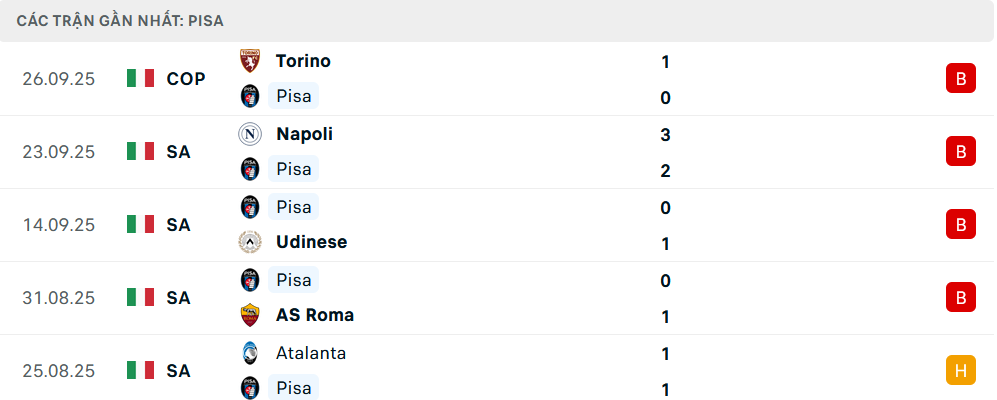The image size is (997, 400).
Task: Click red B badge for Napoli match
Action: tap(960, 152)
